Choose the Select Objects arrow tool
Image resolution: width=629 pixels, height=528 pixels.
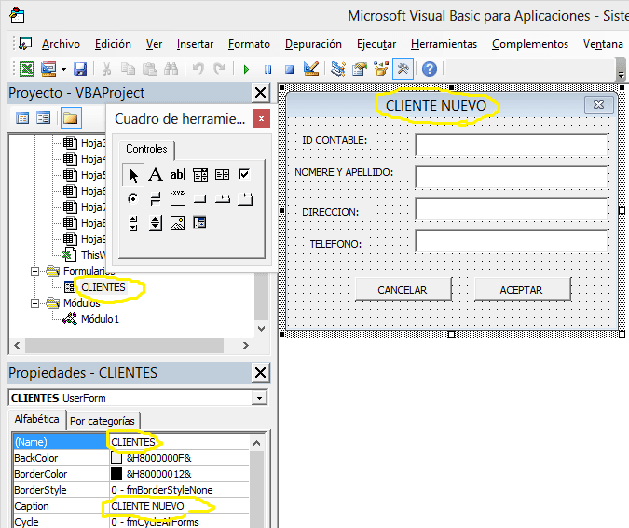click(133, 175)
